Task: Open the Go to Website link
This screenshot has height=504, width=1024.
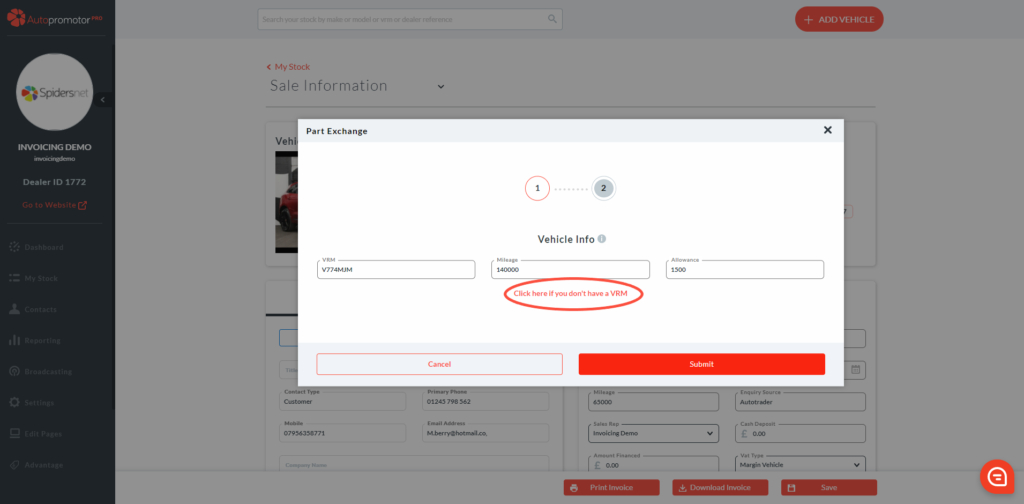Action: pyautogui.click(x=55, y=205)
